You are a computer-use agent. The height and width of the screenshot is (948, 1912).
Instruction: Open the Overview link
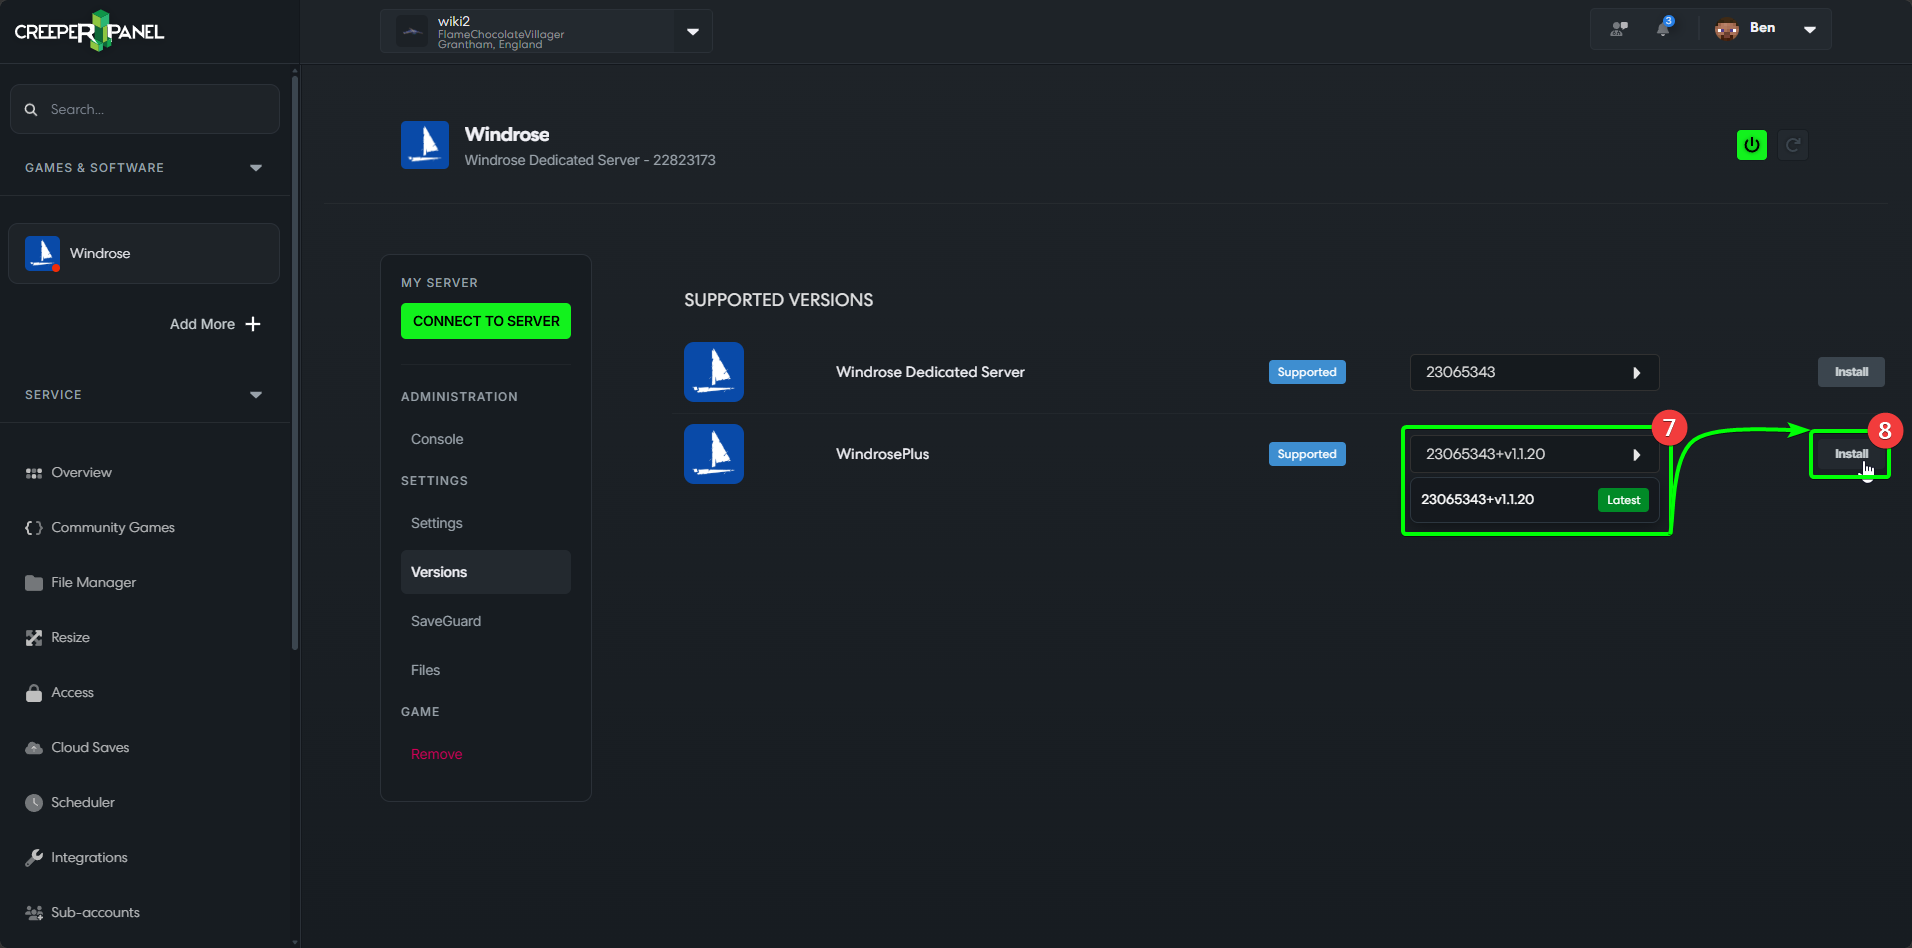(x=82, y=473)
